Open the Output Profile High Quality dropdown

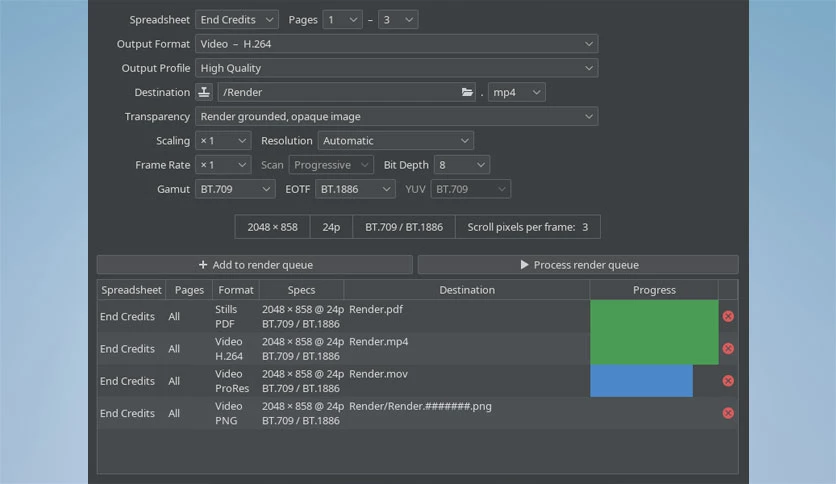(x=396, y=68)
